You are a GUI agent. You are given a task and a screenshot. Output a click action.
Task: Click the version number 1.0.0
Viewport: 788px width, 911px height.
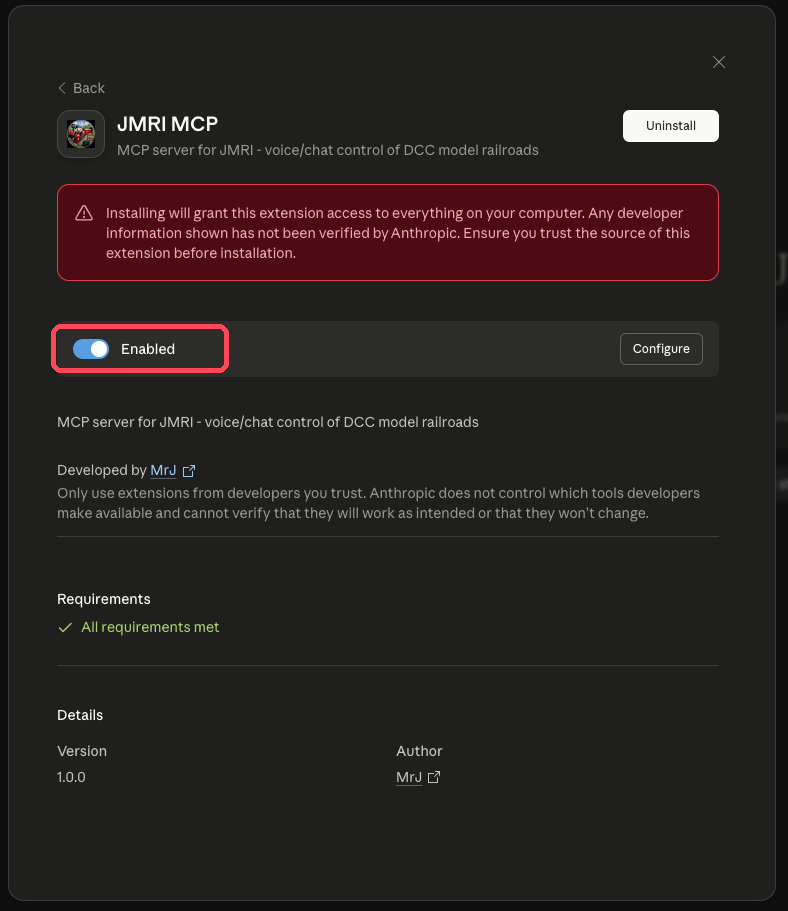click(71, 777)
